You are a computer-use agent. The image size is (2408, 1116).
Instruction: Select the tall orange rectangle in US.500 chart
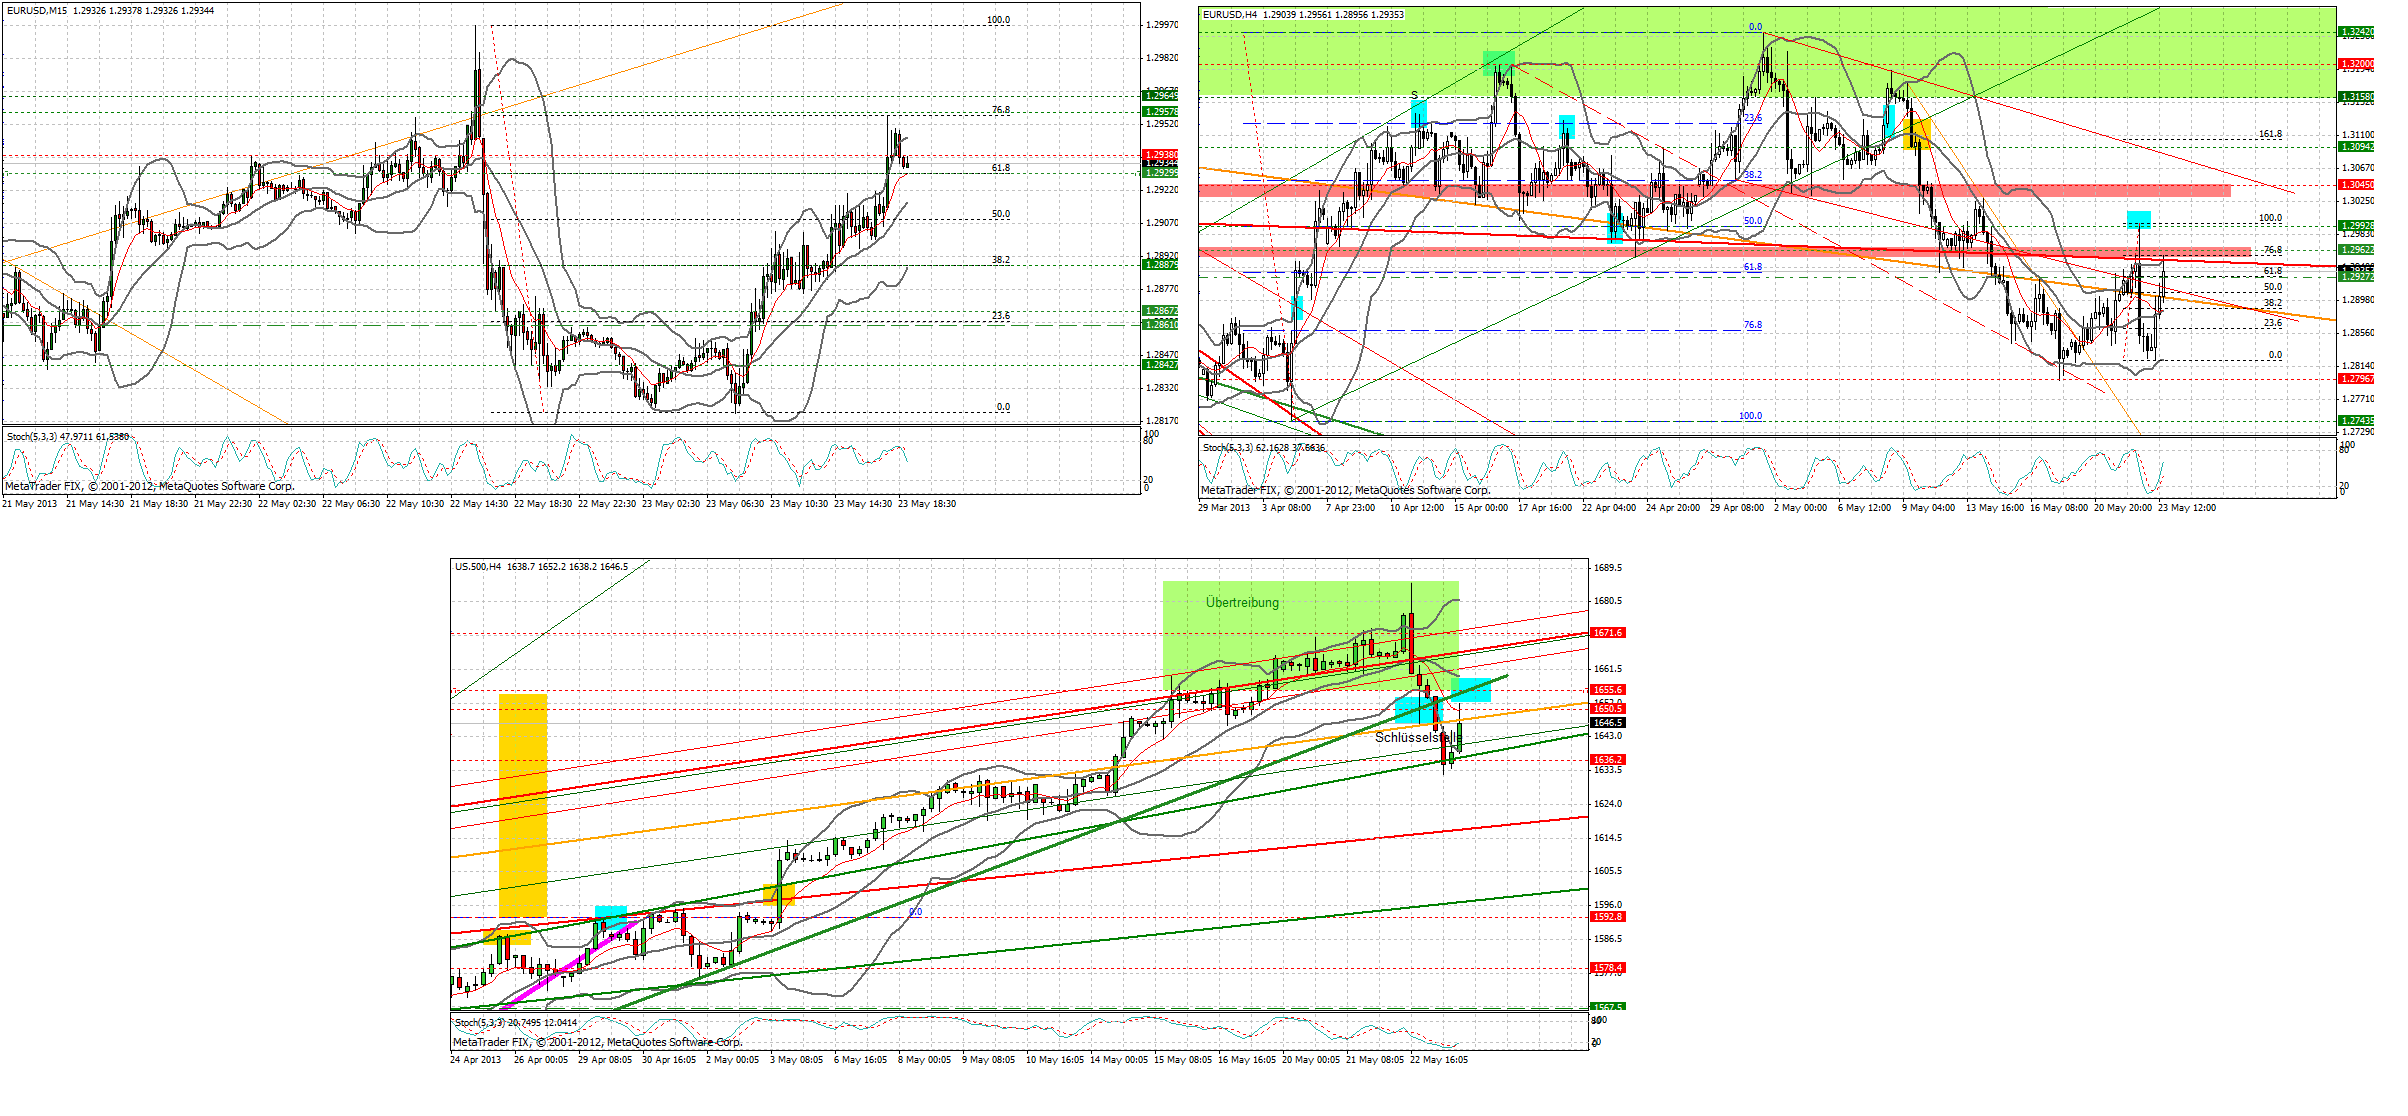pos(523,804)
